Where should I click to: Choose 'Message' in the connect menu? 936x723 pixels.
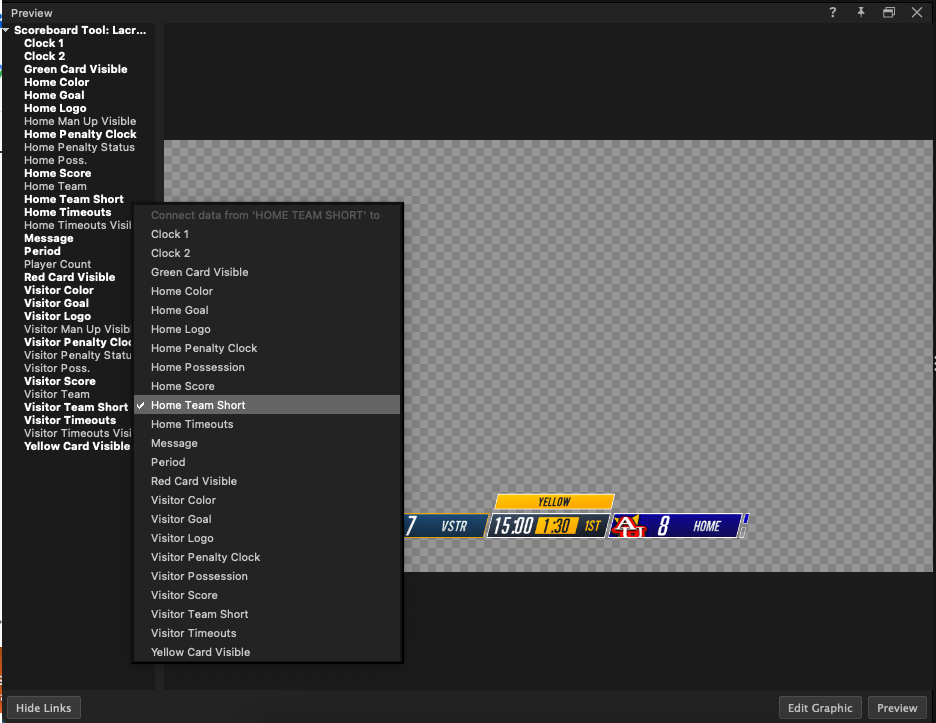tap(267, 443)
